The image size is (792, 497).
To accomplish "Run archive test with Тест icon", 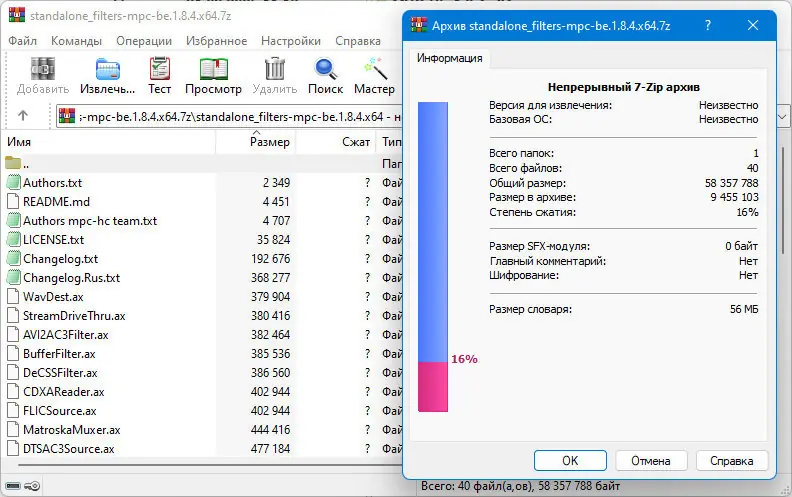I will point(160,69).
